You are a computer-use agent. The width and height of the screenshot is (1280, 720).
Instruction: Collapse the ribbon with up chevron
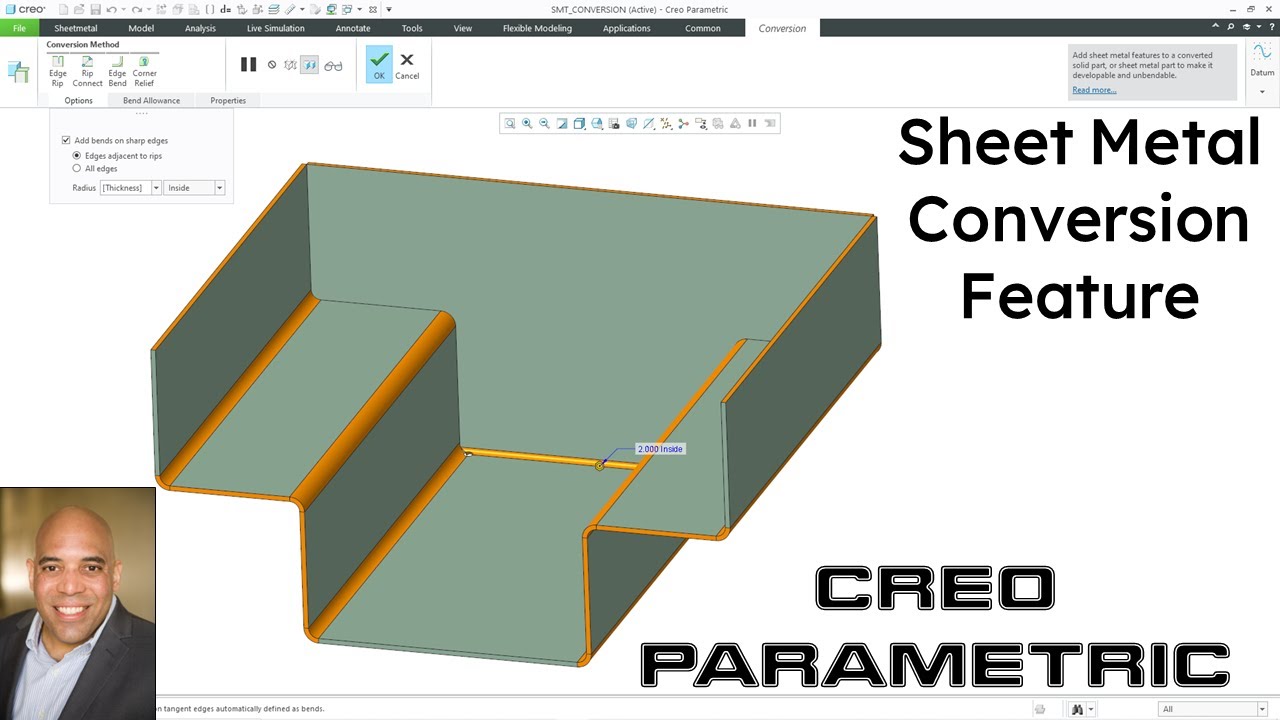coord(1216,28)
